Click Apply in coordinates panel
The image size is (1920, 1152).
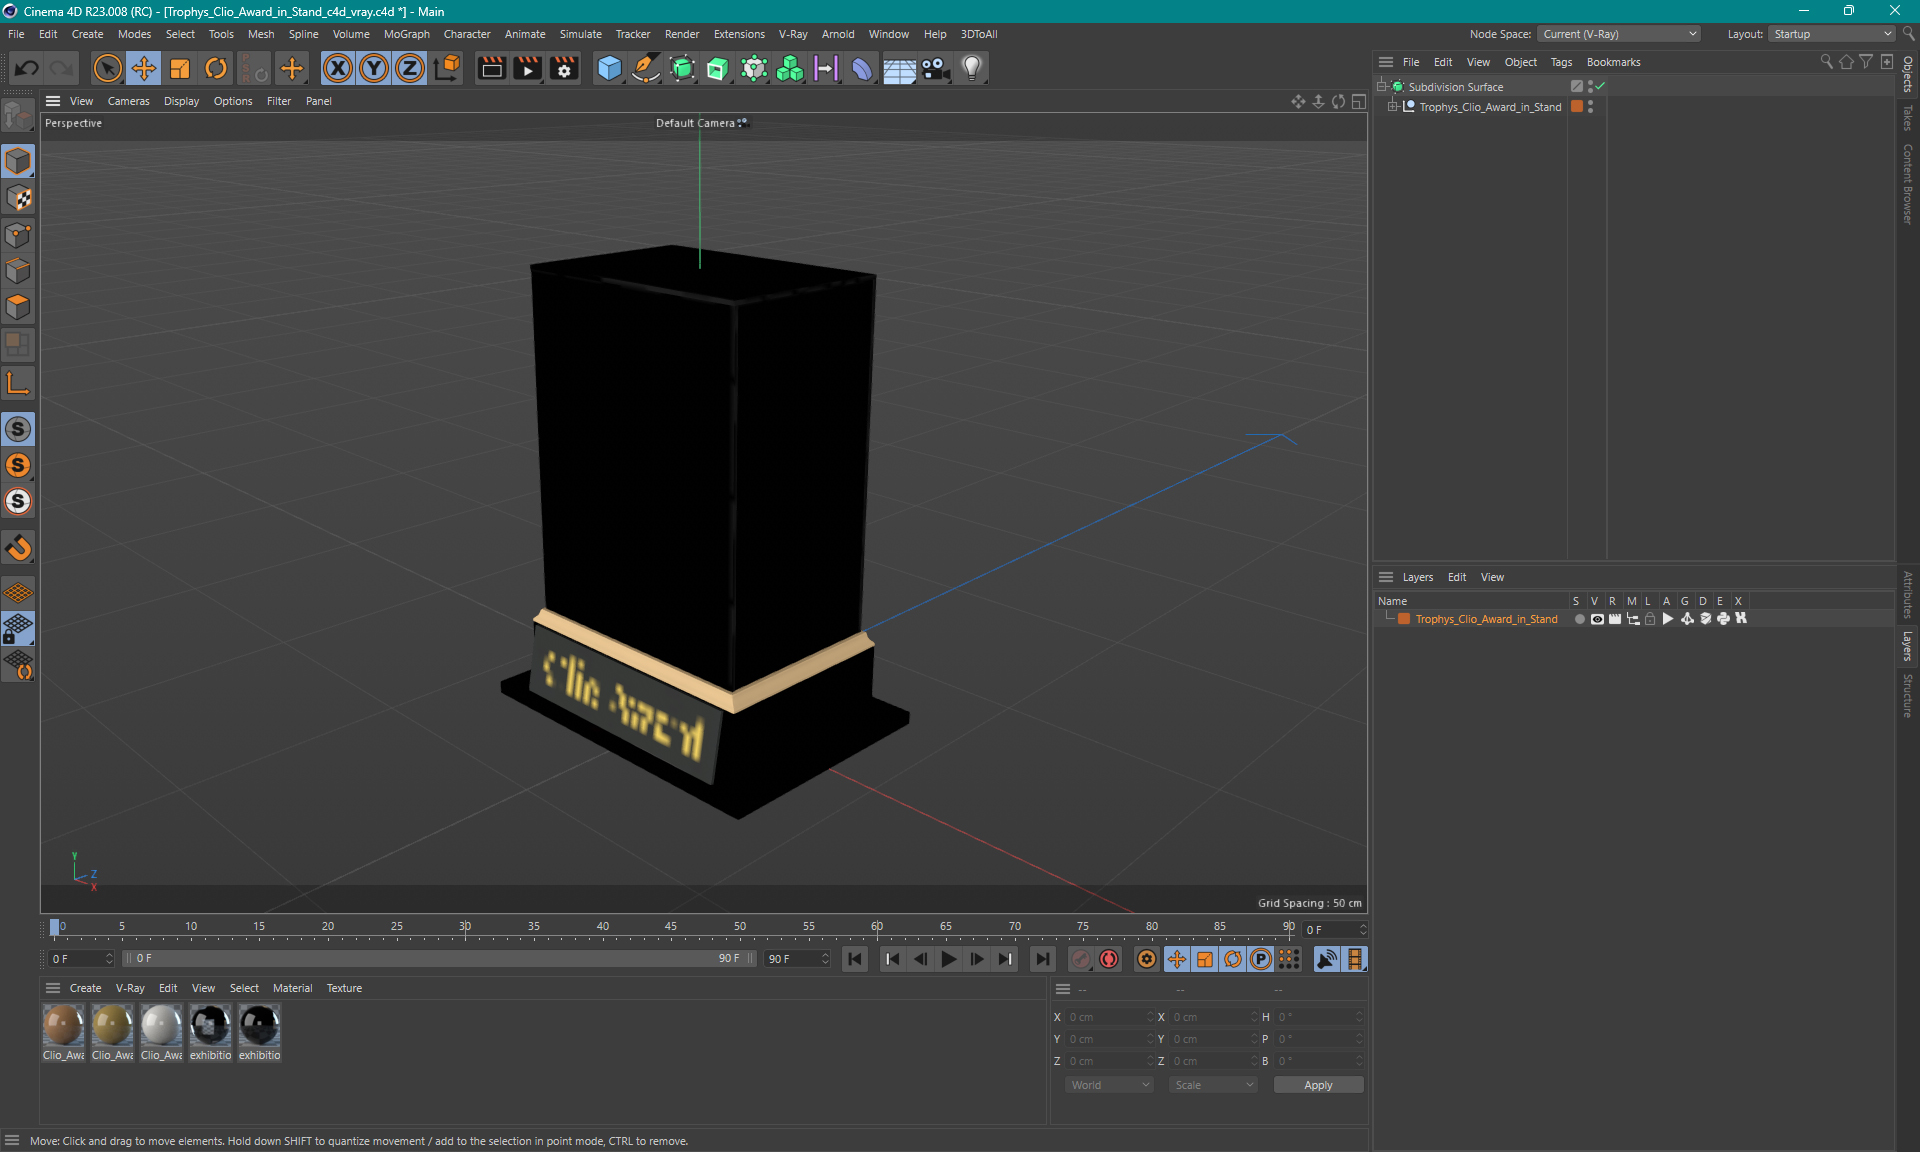point(1318,1085)
